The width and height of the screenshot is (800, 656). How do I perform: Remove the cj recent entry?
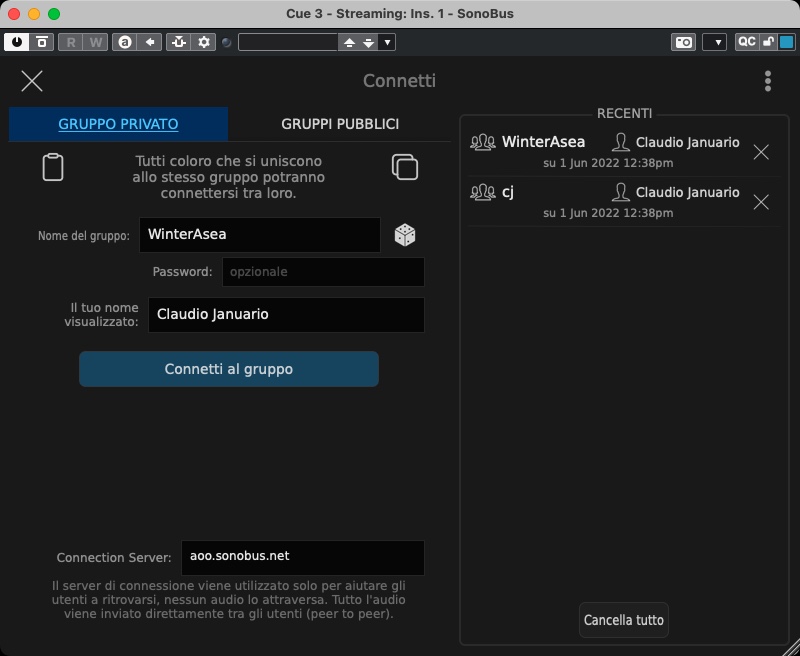[761, 202]
